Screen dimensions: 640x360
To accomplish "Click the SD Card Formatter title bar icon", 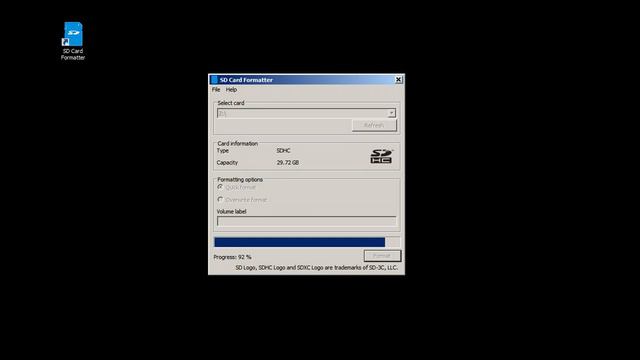I will pyautogui.click(x=214, y=80).
